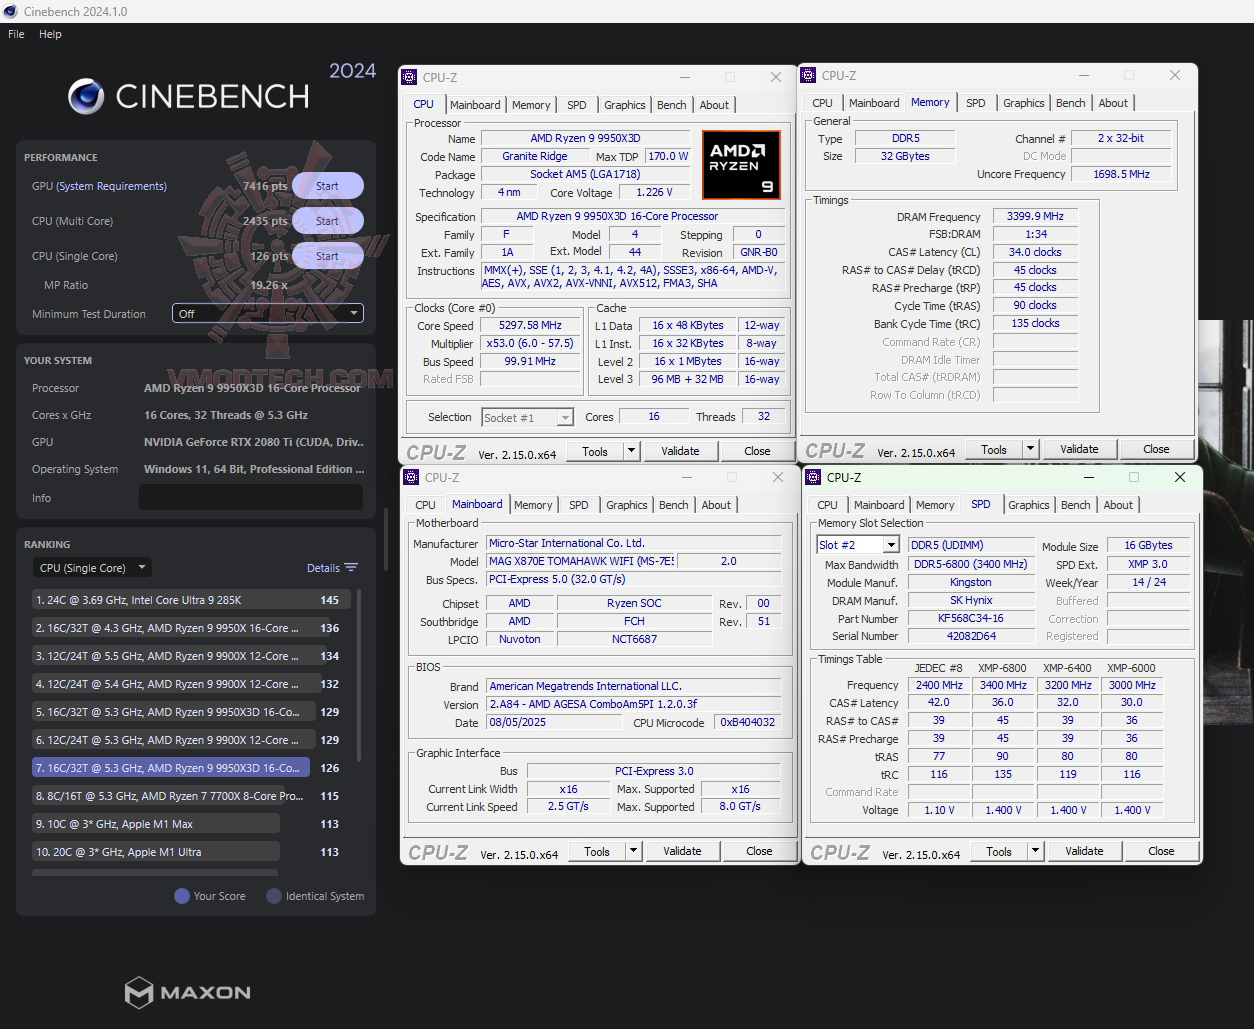Viewport: 1254px width, 1029px height.
Task: Click Validate in the CPU-Z window
Action: (681, 450)
